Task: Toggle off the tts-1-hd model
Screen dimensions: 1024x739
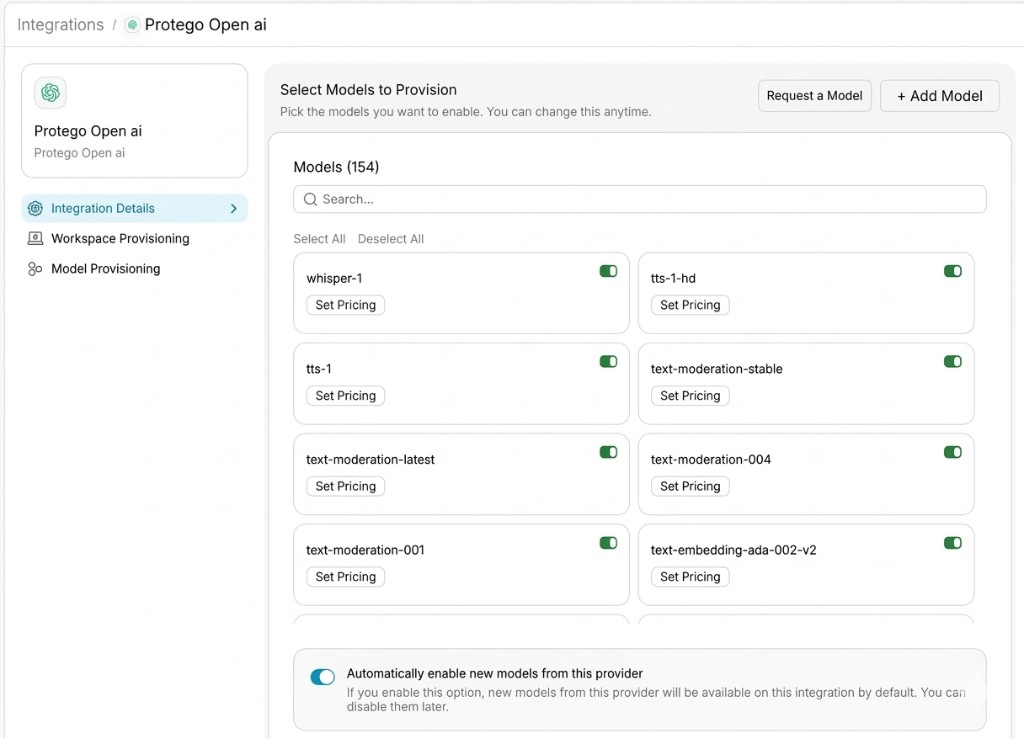Action: pyautogui.click(x=952, y=271)
